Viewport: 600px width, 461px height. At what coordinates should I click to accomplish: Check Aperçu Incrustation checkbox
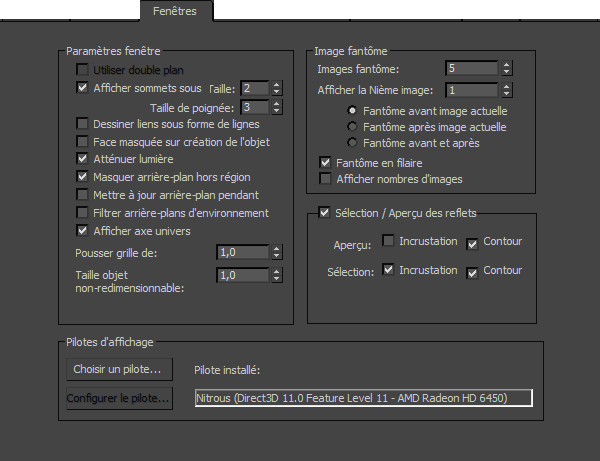[388, 241]
